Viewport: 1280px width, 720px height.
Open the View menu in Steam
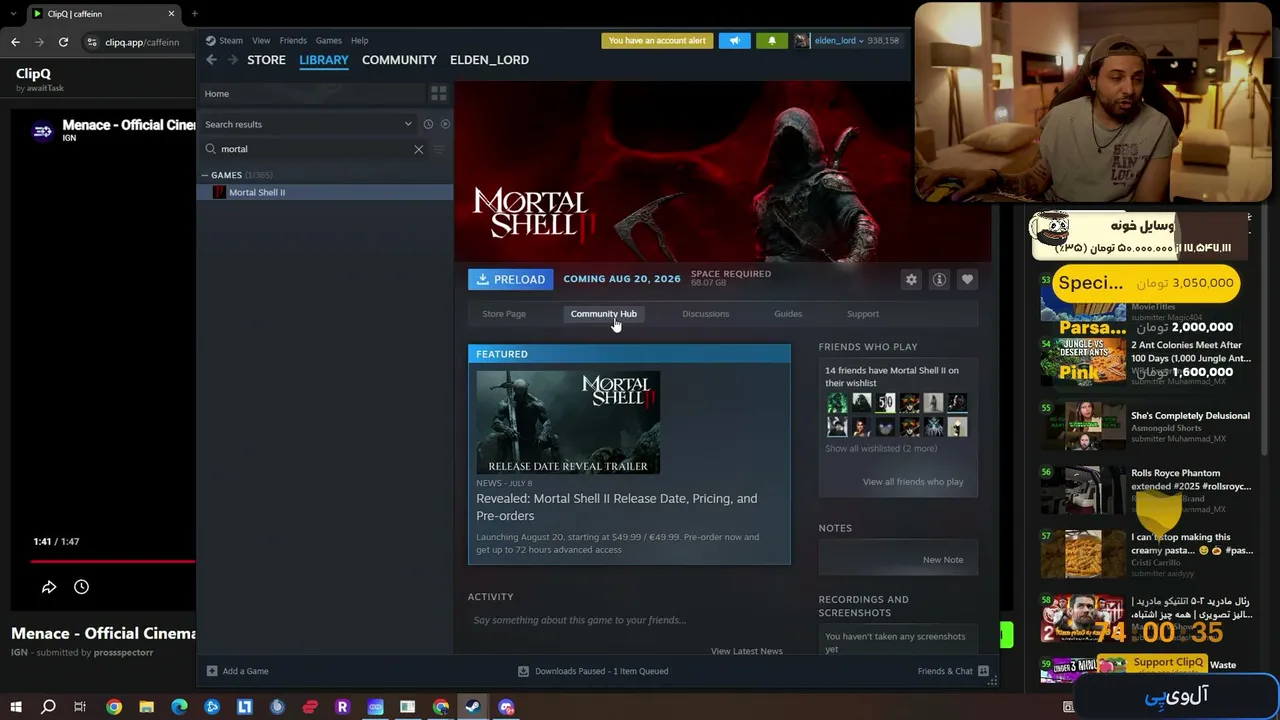tap(261, 41)
